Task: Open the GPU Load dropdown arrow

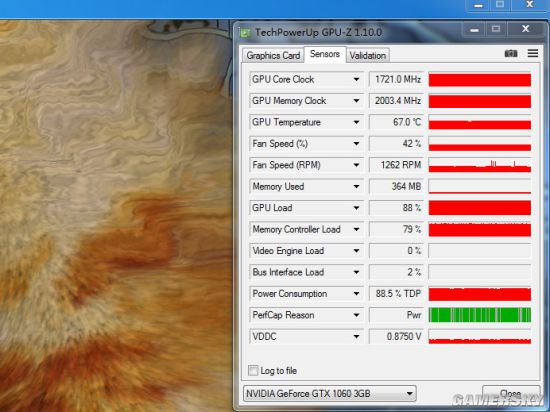Action: (x=356, y=208)
